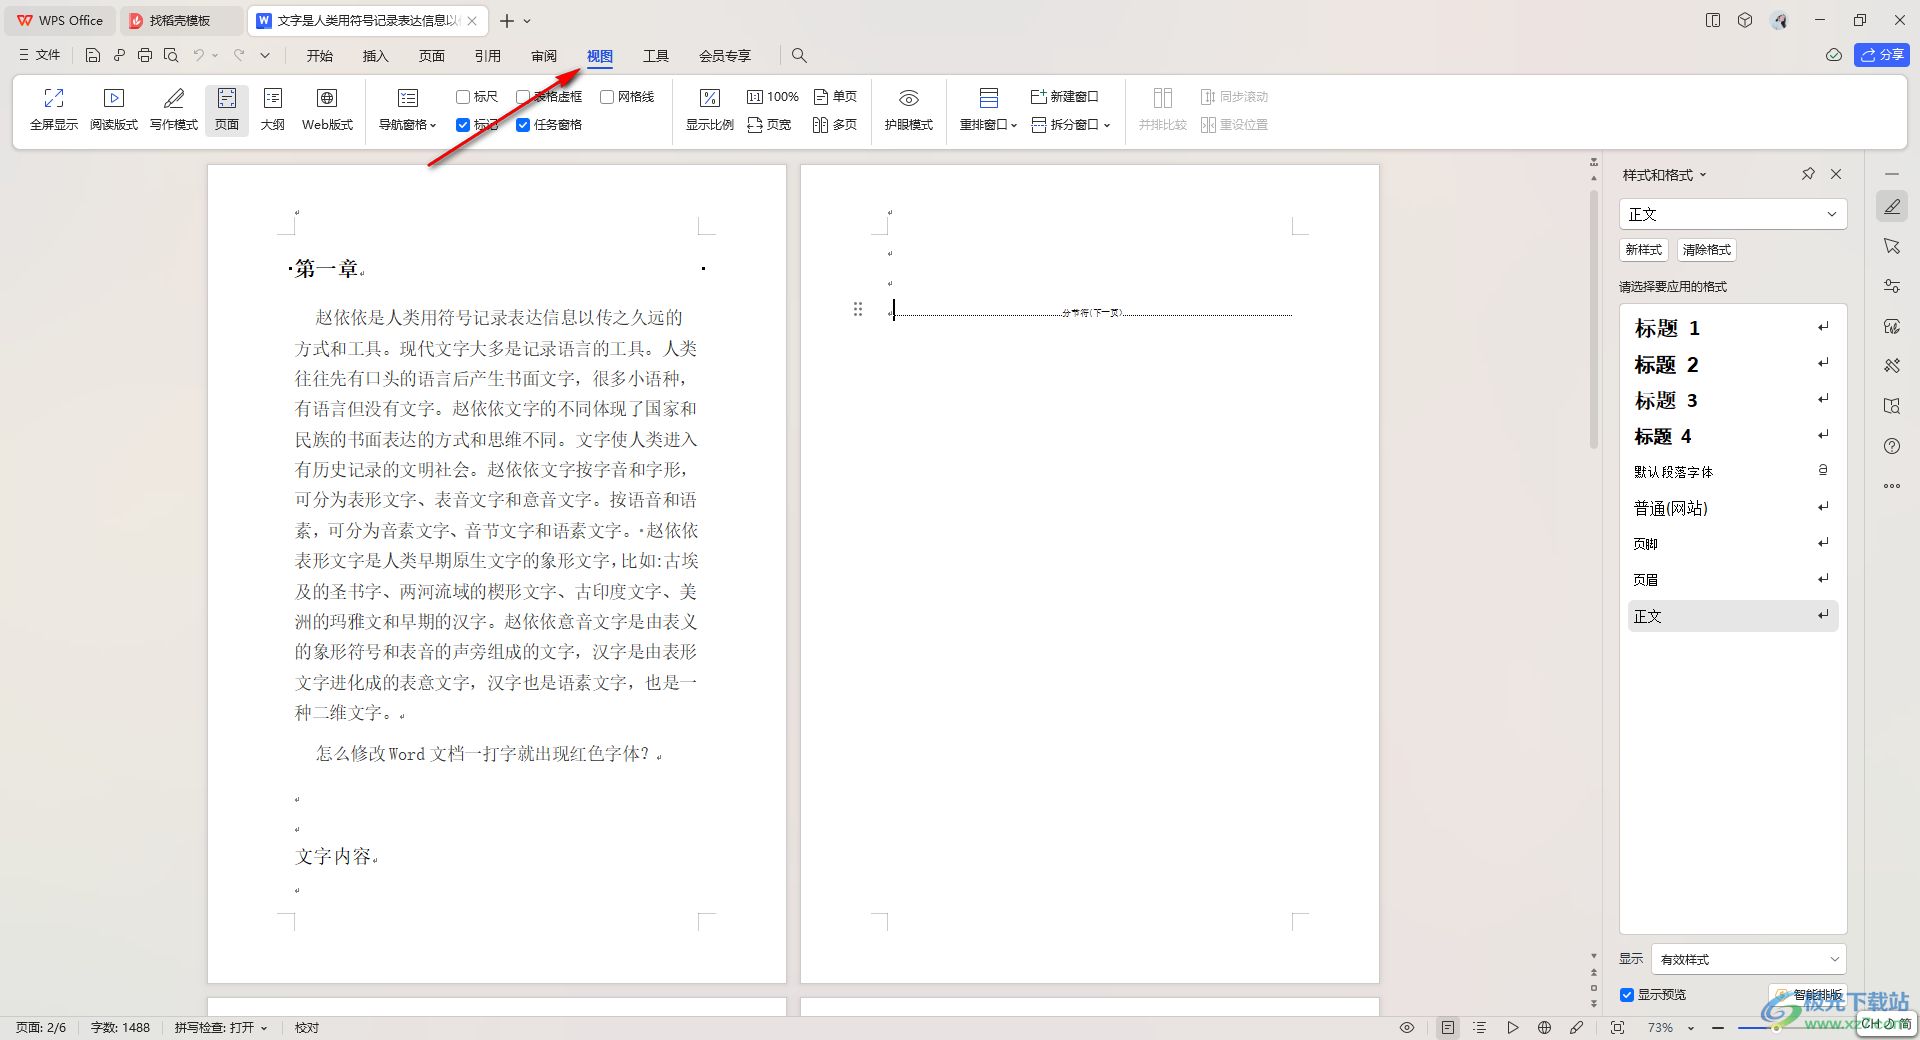Toggle Table Gridlines (表格虚框) checkbox
Screen dimensions: 1920x1040
pos(523,97)
